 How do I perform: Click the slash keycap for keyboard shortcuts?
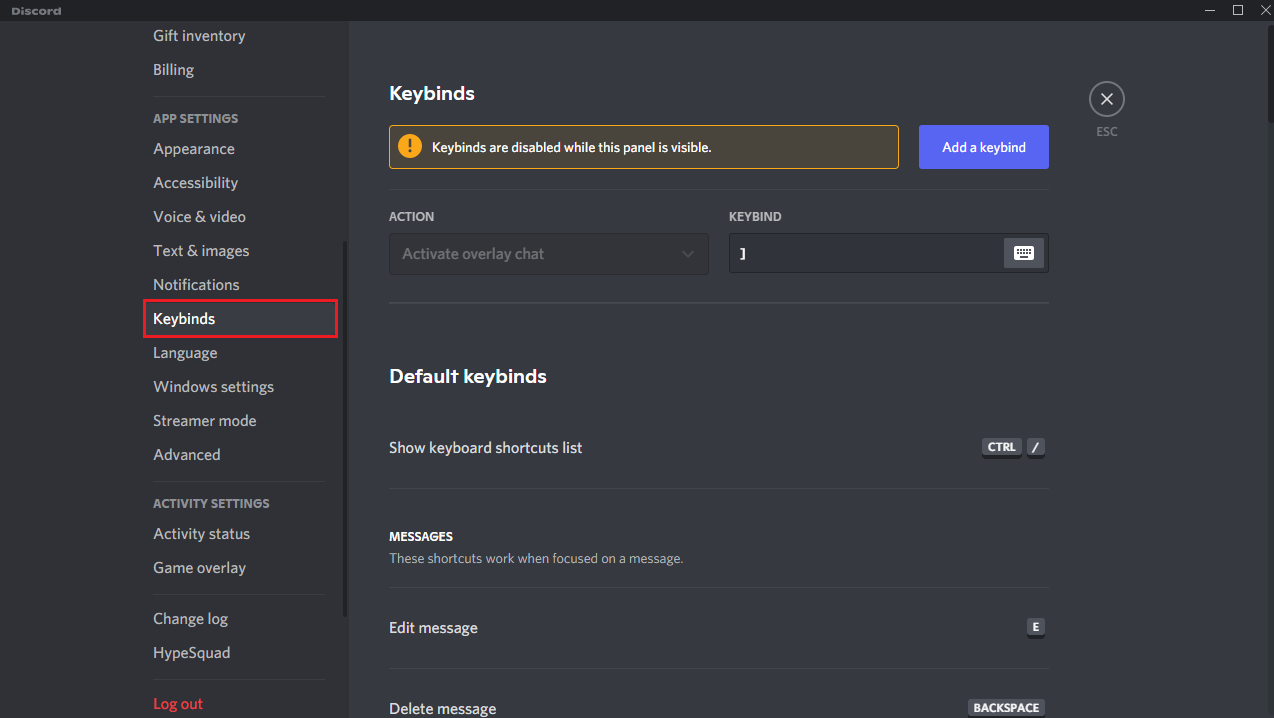point(1034,447)
